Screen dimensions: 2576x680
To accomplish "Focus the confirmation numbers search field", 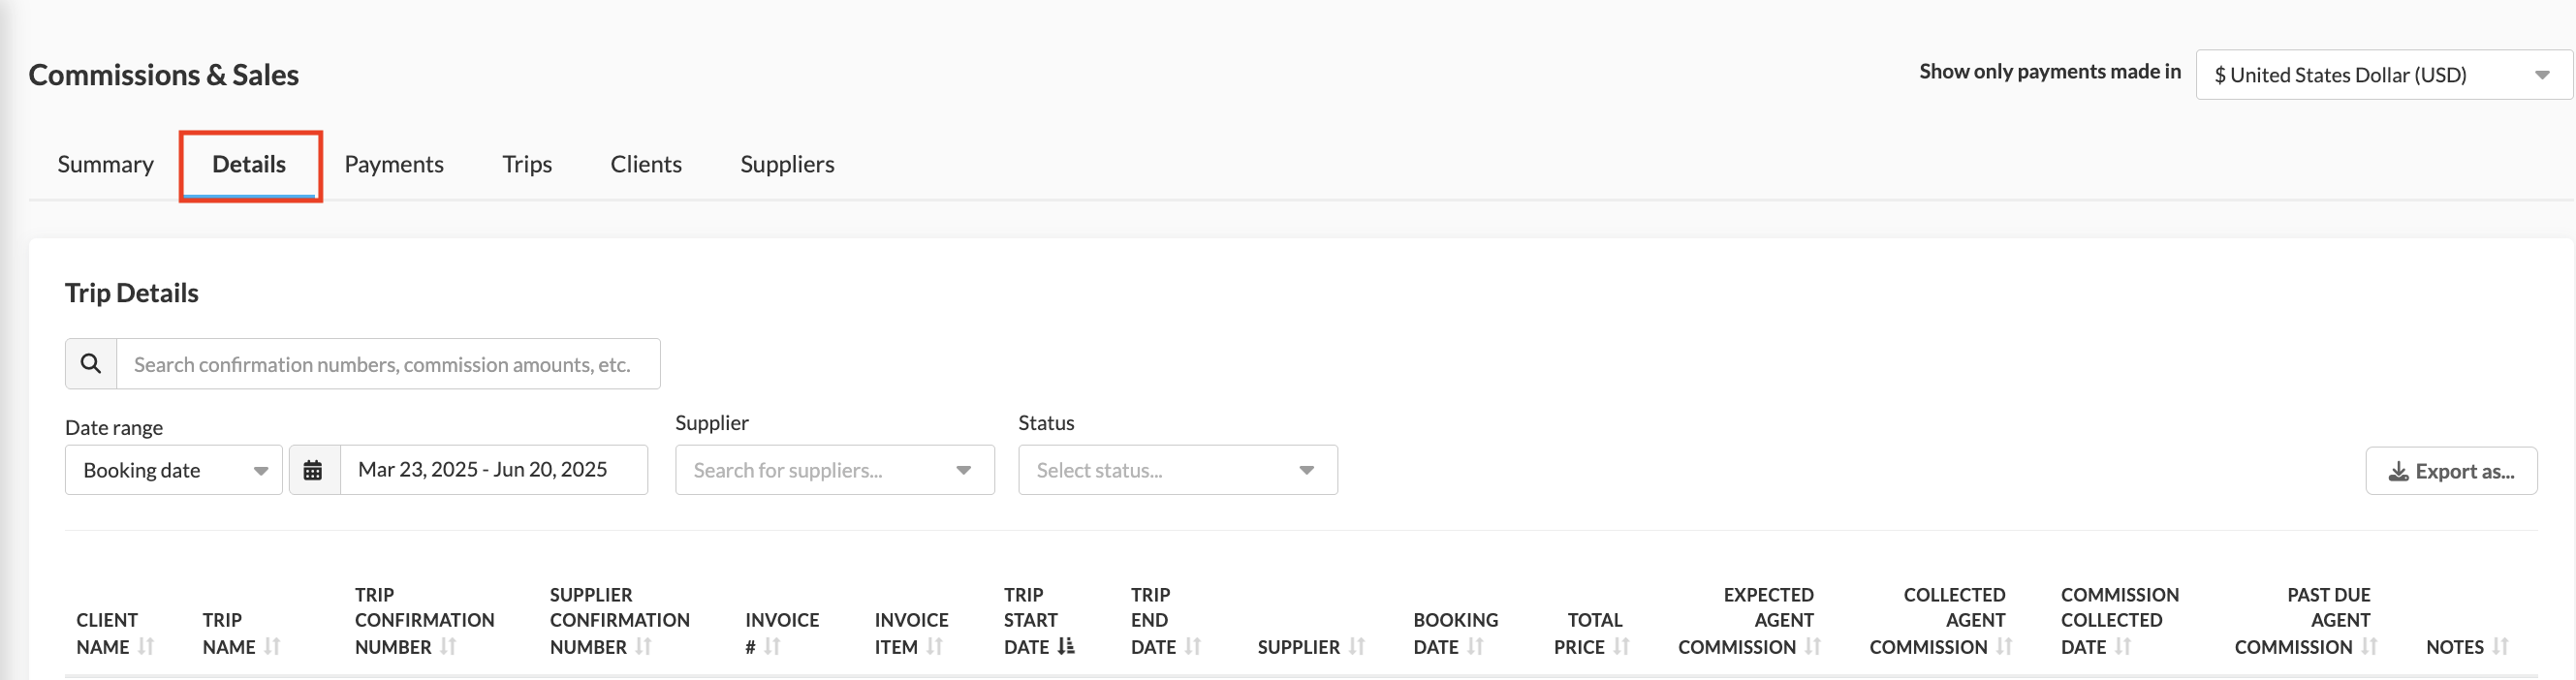I will coord(388,364).
